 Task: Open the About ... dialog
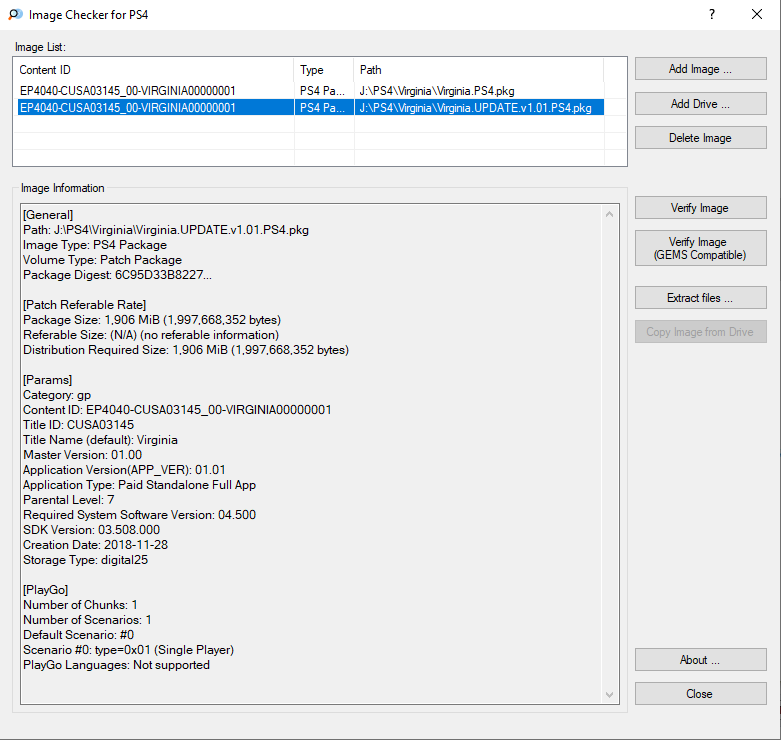coord(700,660)
